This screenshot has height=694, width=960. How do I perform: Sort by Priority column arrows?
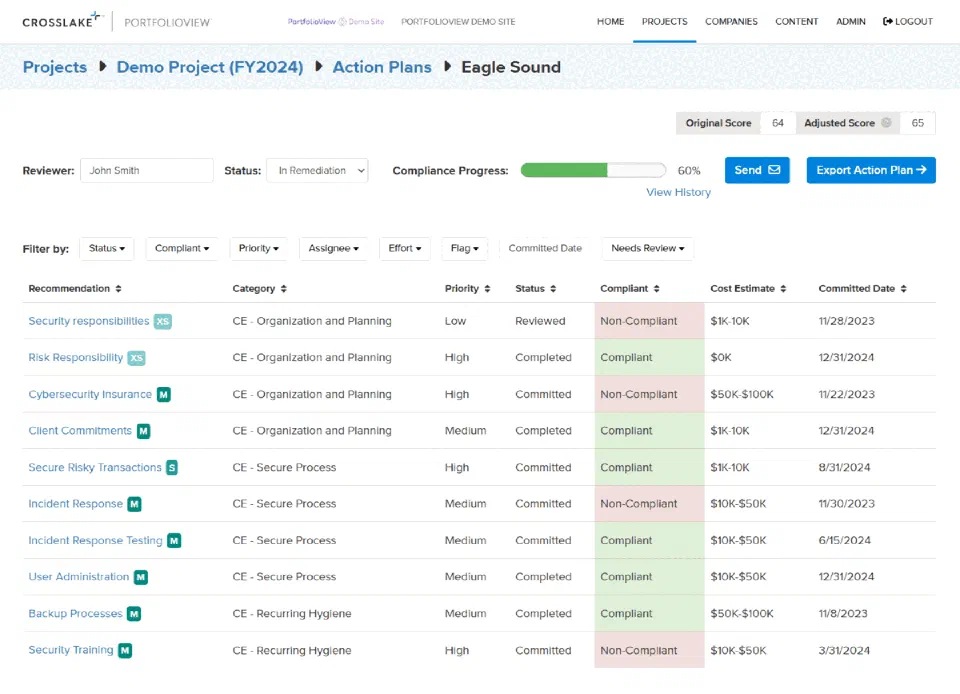(x=487, y=288)
